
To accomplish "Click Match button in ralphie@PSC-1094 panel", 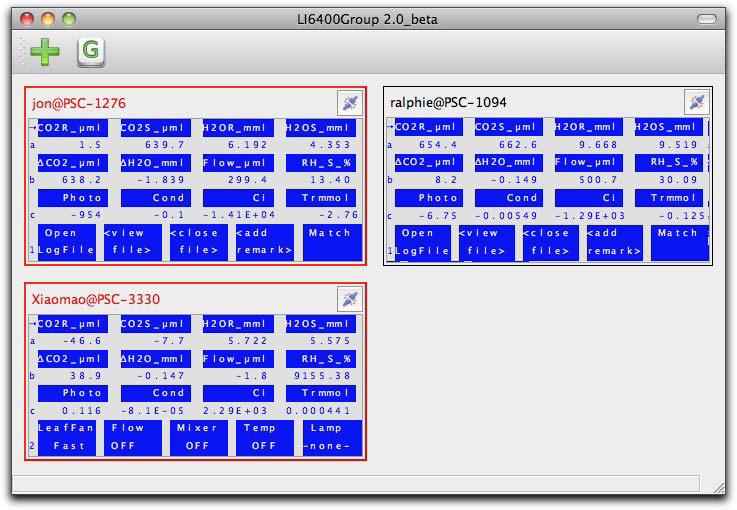I will click(680, 243).
